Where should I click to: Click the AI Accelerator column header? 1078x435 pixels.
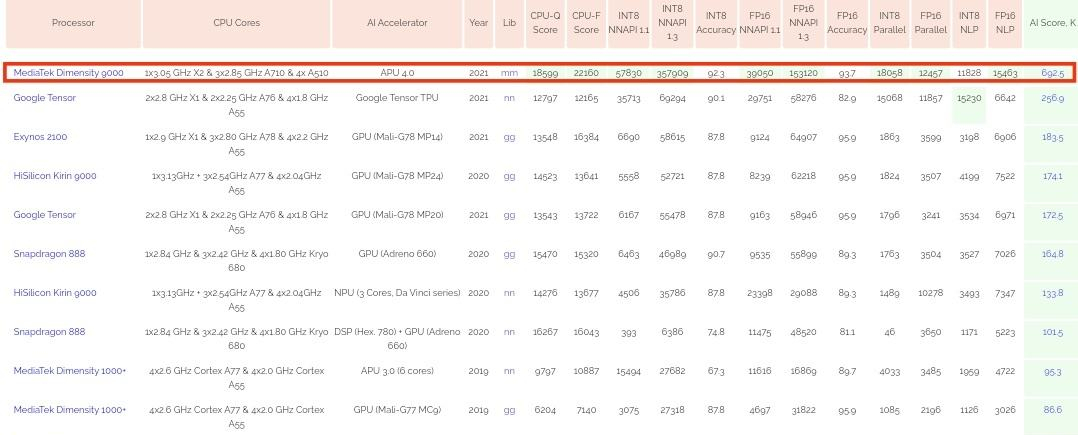coord(397,23)
